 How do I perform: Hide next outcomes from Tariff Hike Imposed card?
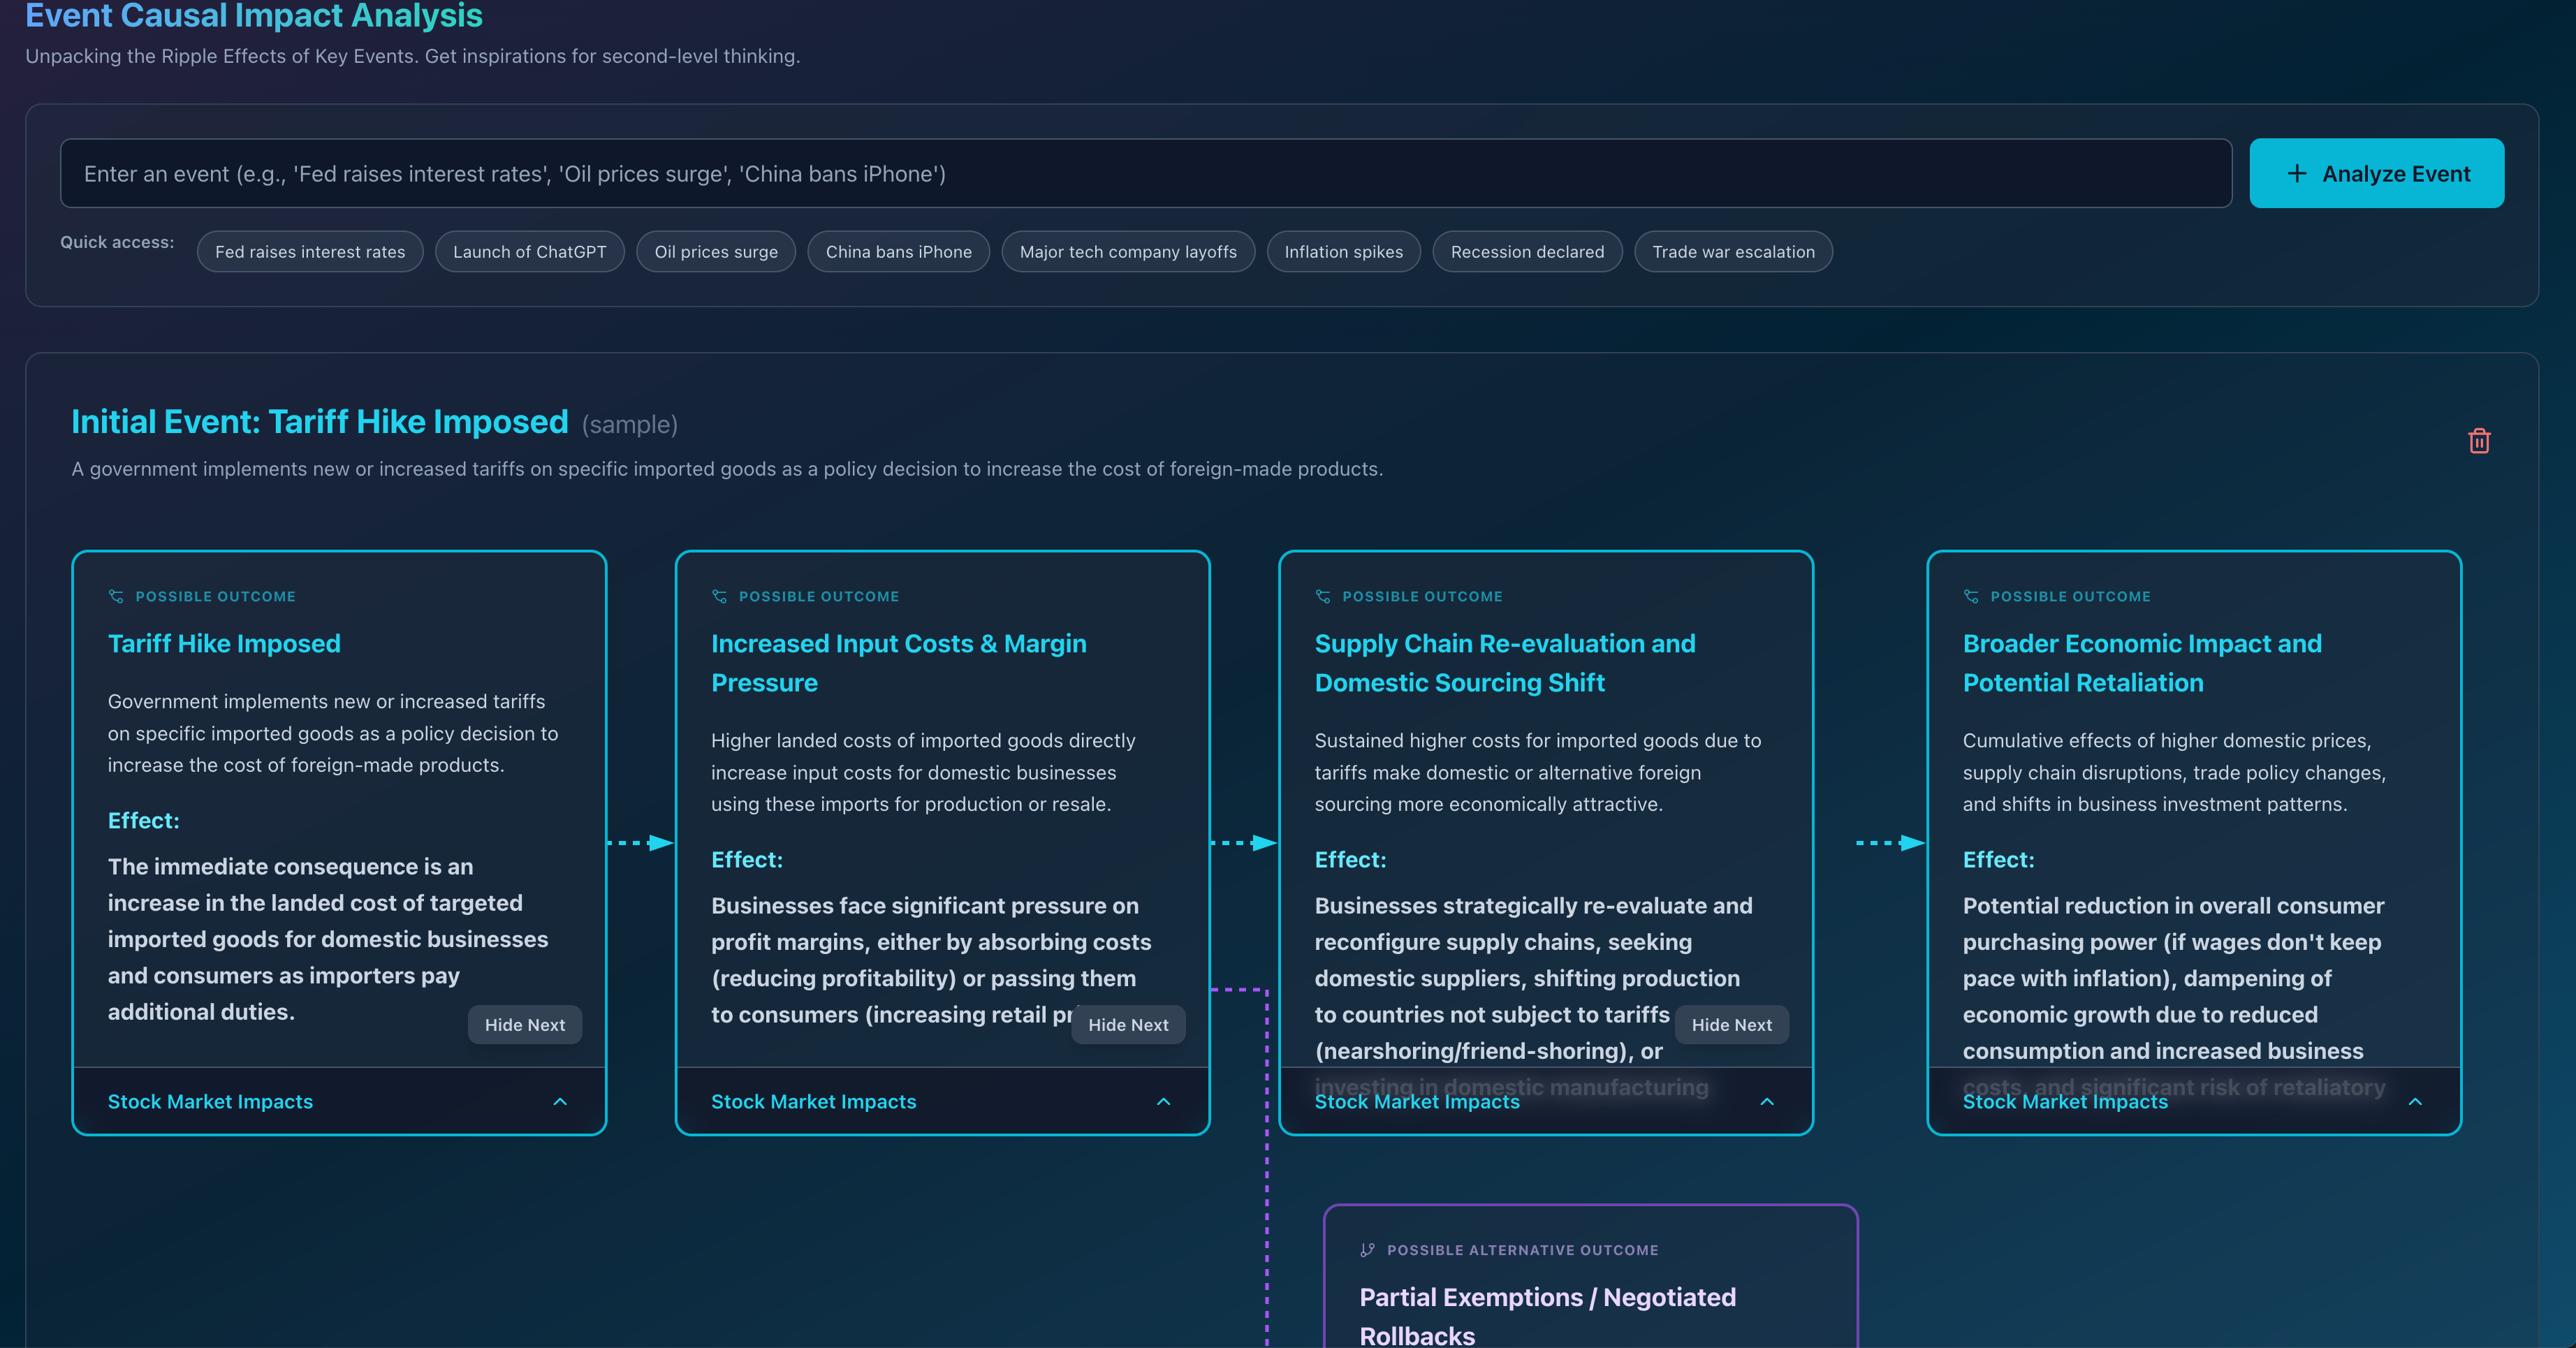(x=524, y=1025)
